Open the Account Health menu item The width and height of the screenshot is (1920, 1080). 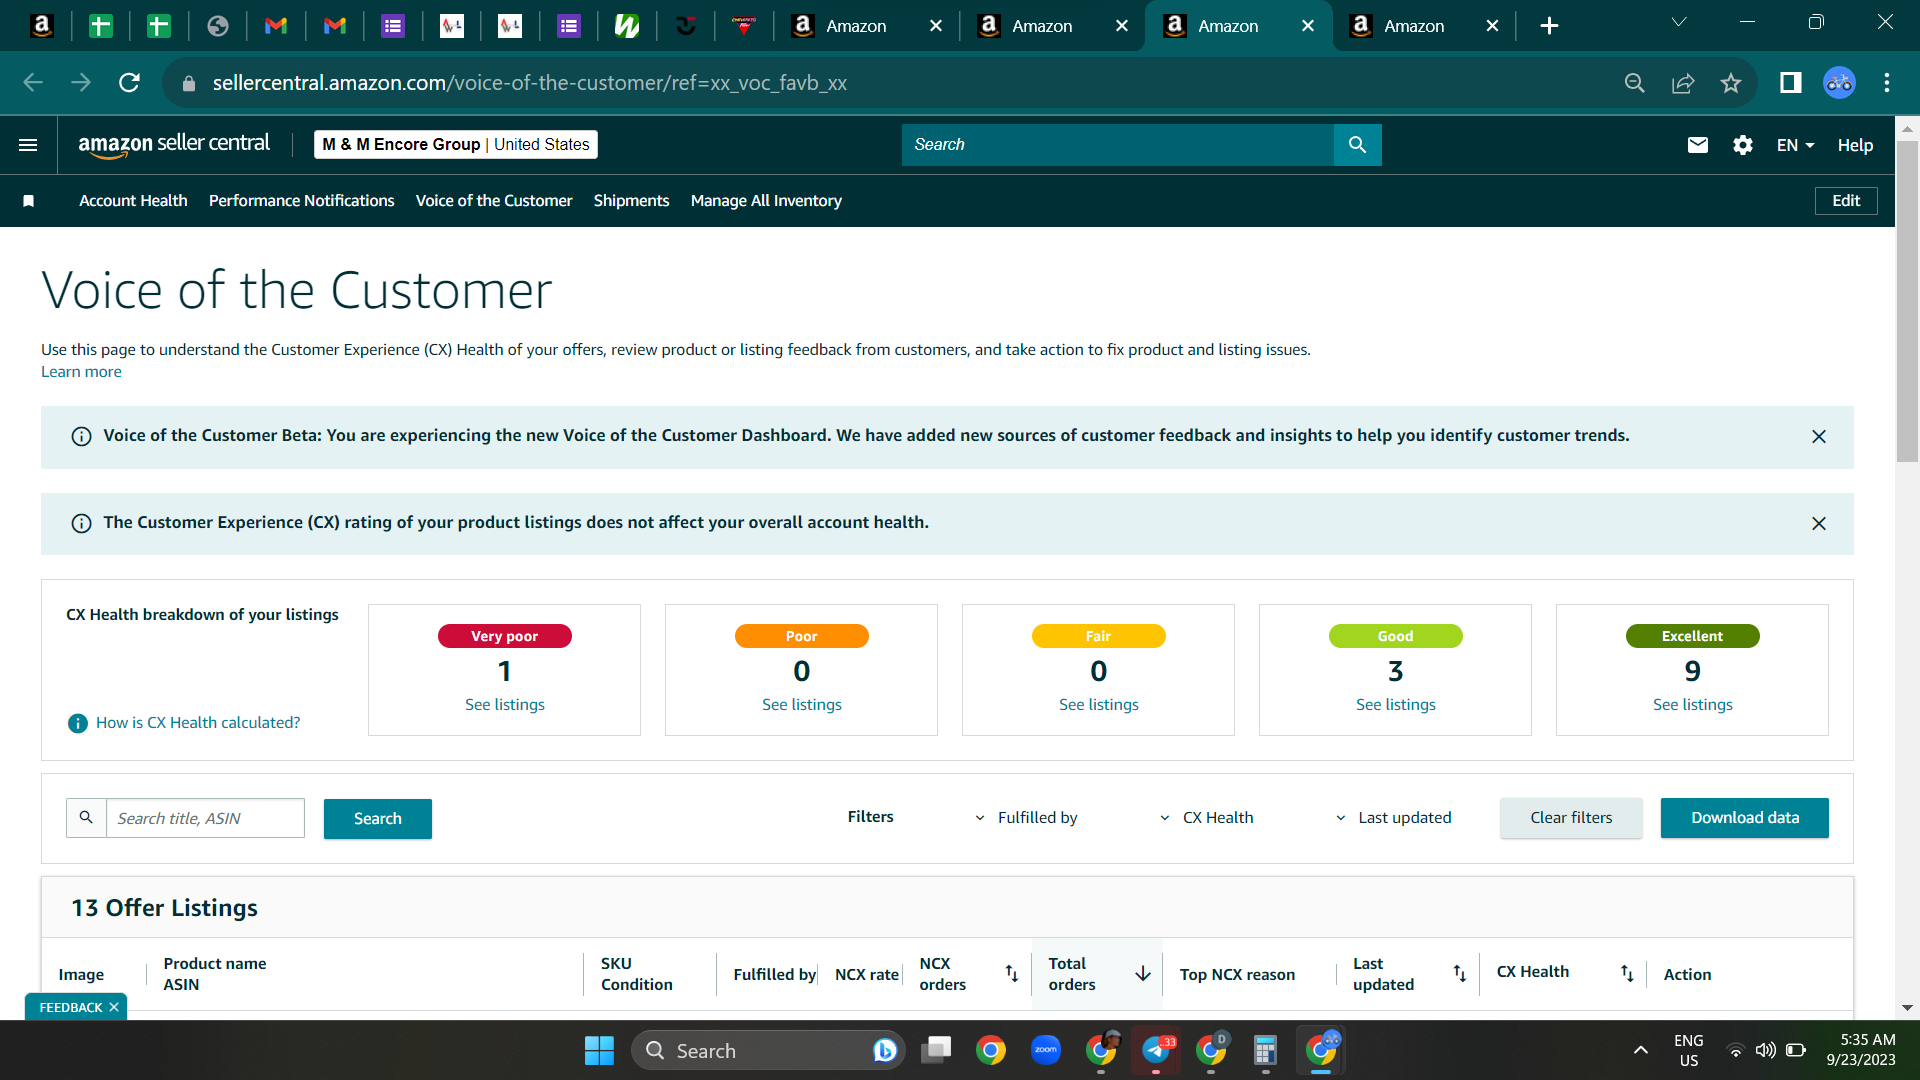pos(133,201)
